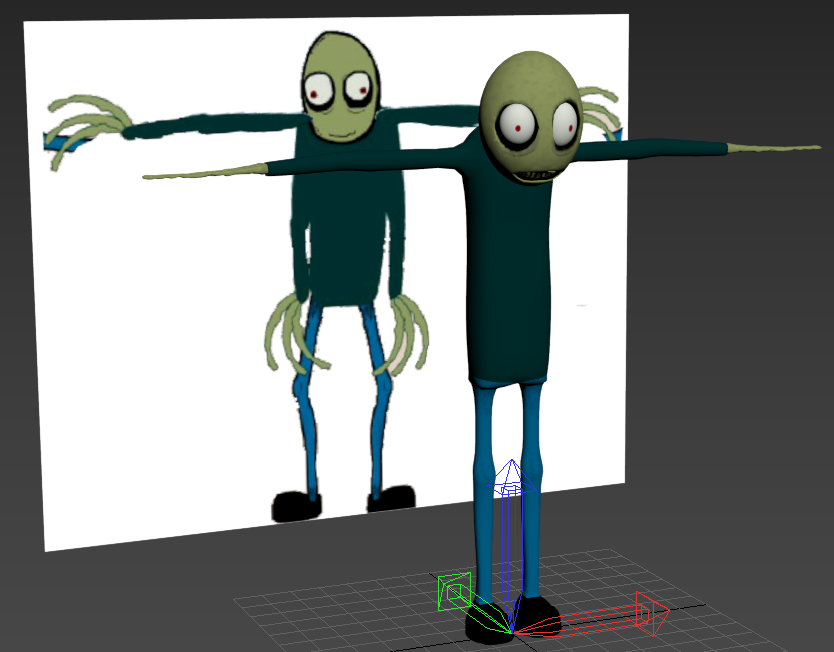
Task: Click the 3D model's left eyeball
Action: click(x=516, y=127)
